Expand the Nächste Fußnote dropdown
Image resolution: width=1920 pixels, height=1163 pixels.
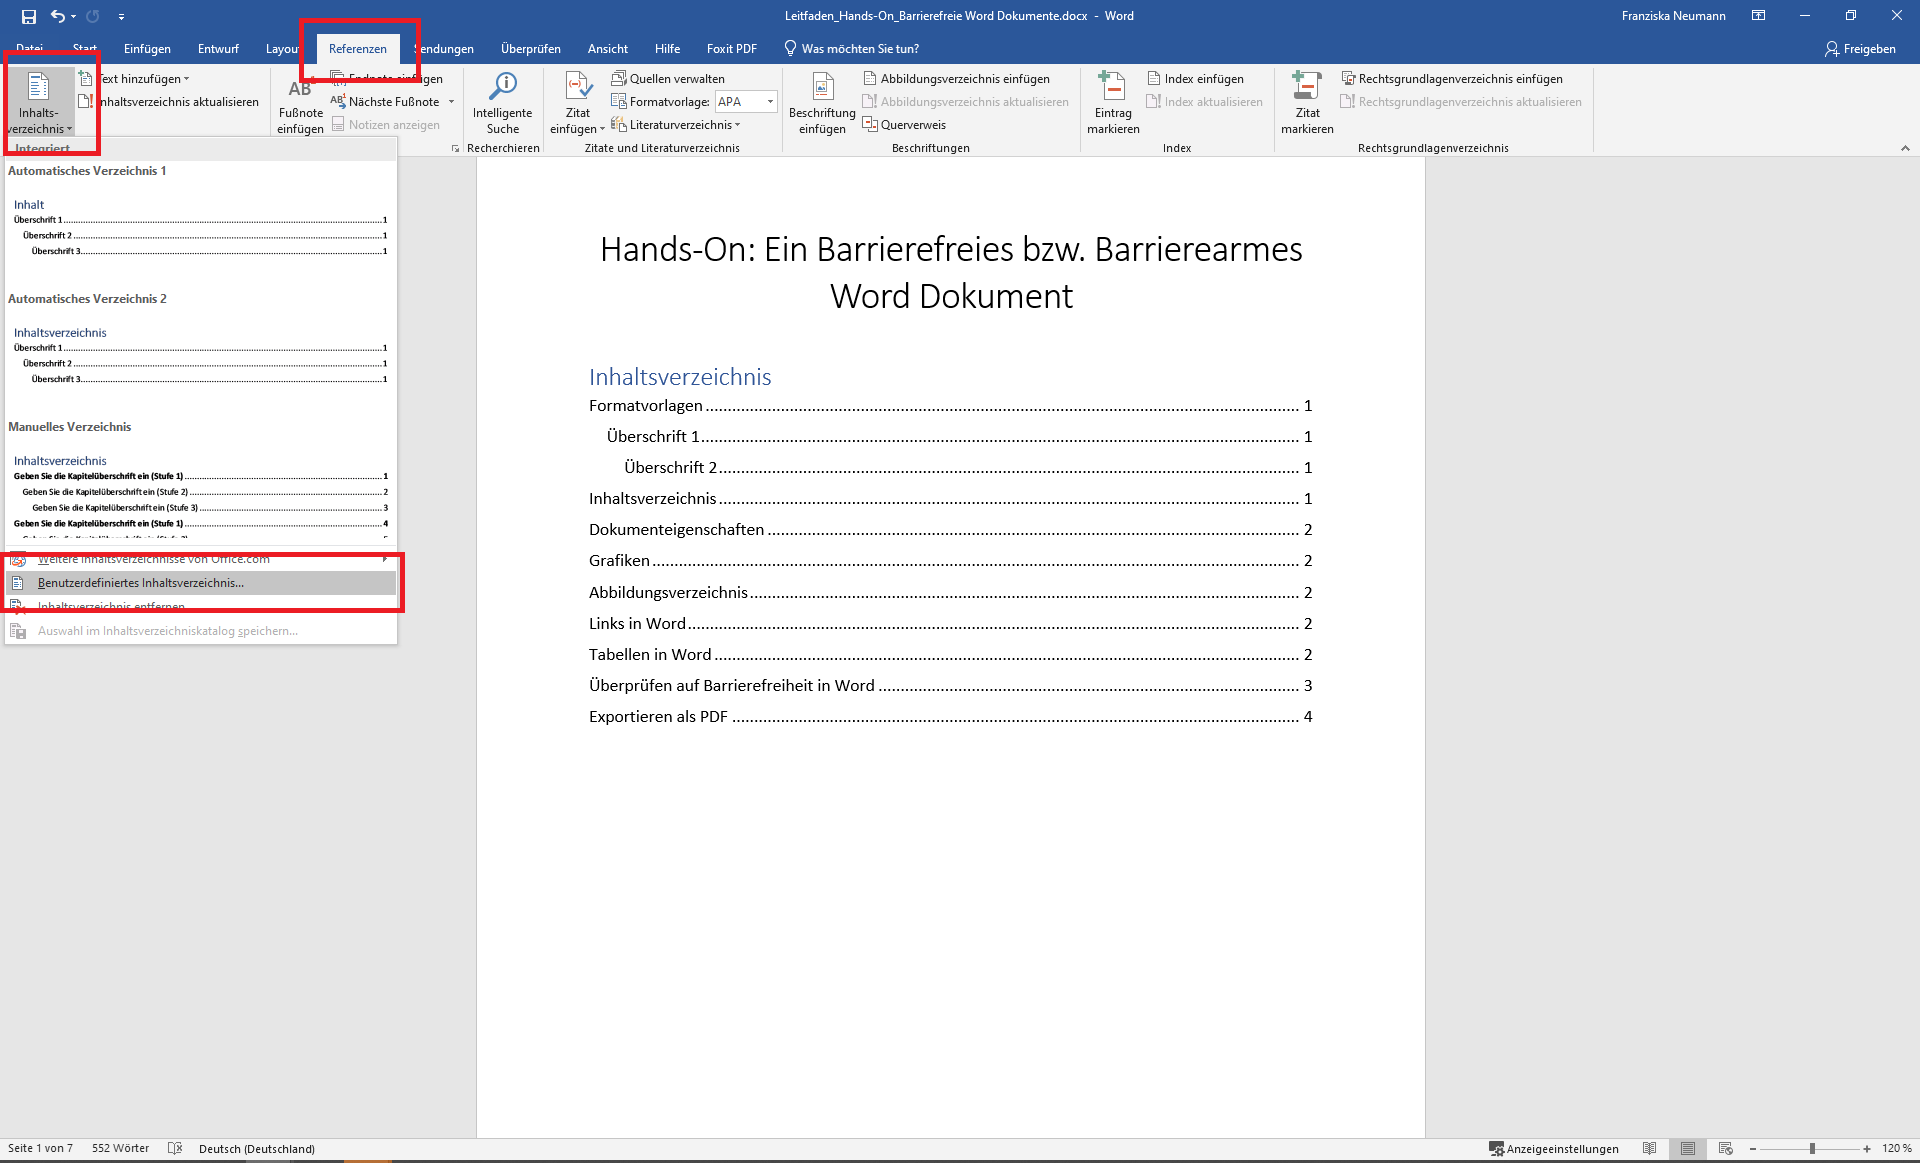pyautogui.click(x=452, y=101)
